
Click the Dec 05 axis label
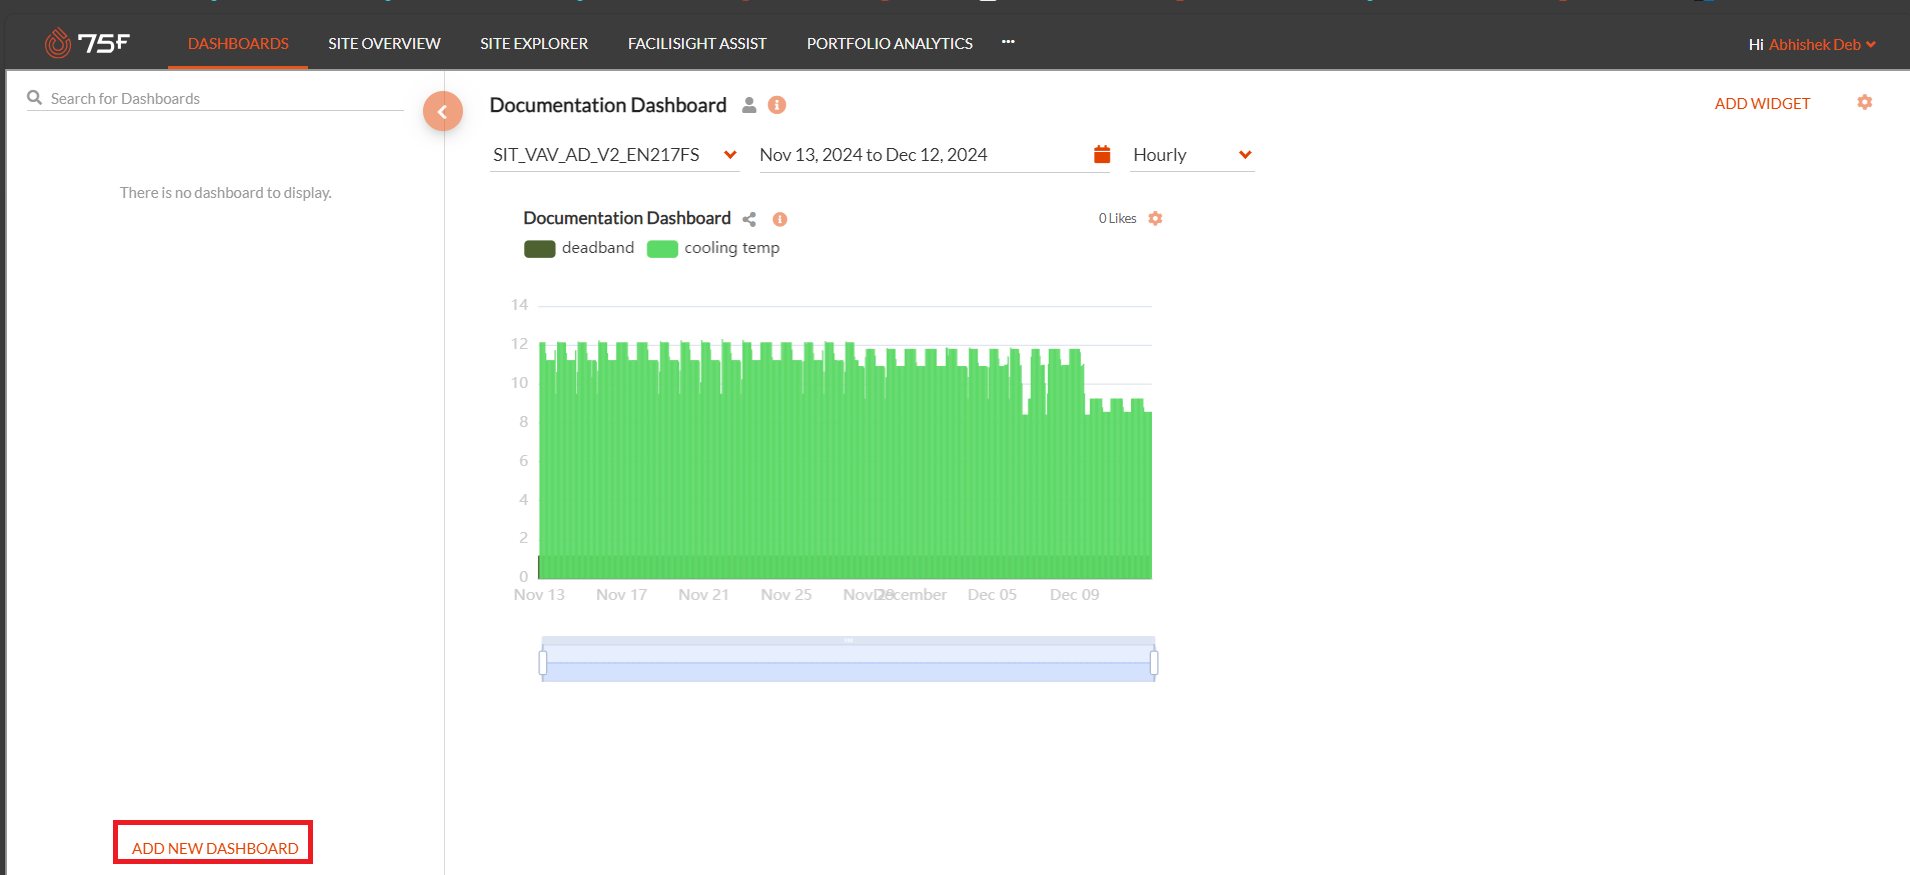pos(992,594)
